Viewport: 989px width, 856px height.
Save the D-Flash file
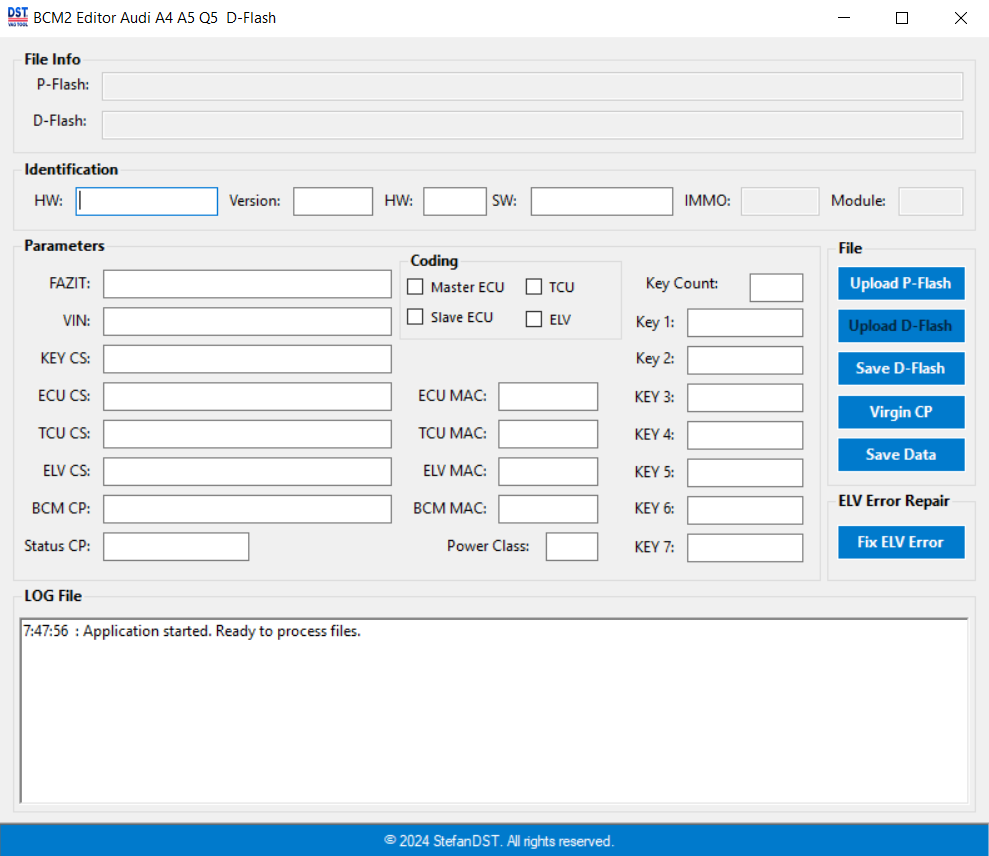point(901,368)
